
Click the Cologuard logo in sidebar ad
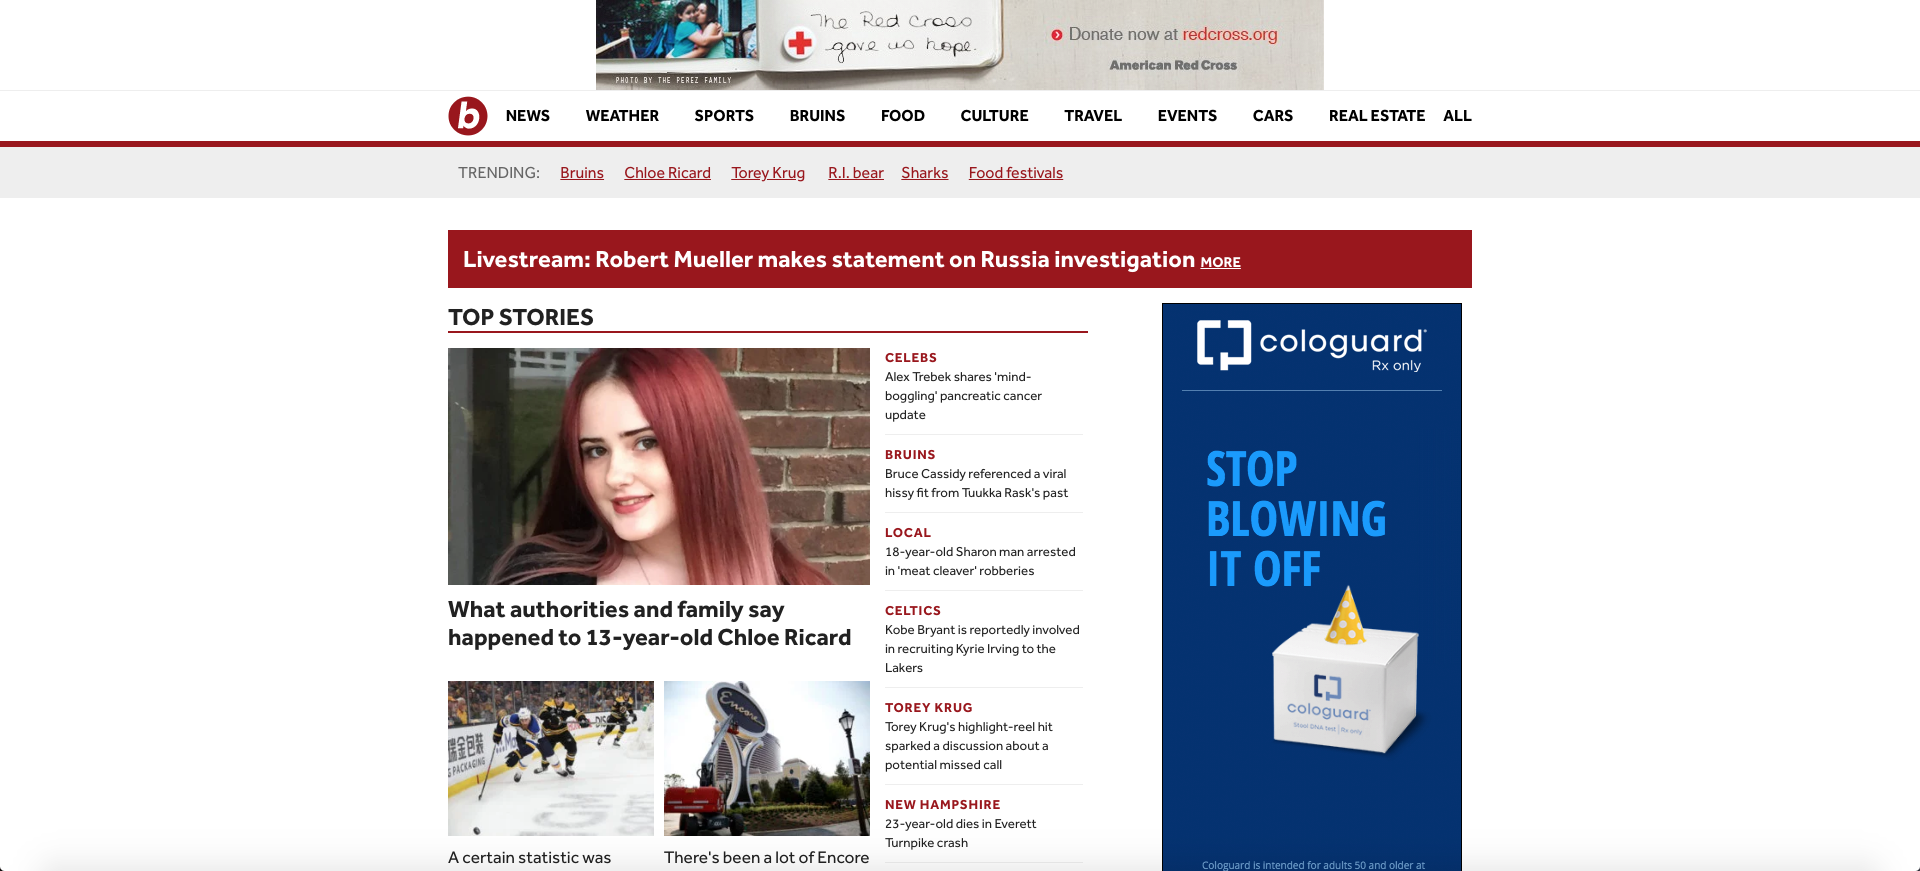pyautogui.click(x=1311, y=345)
